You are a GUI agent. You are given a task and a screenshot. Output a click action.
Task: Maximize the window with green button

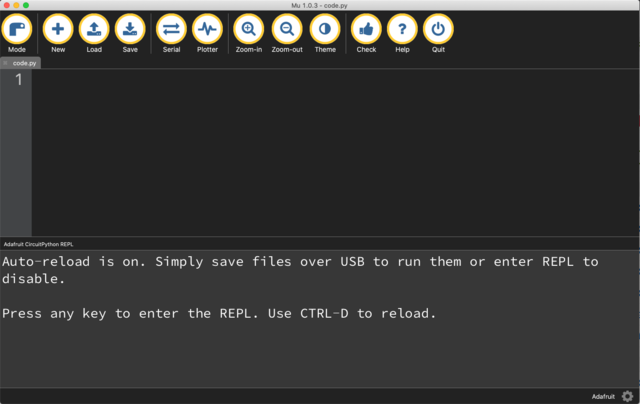click(x=26, y=5)
